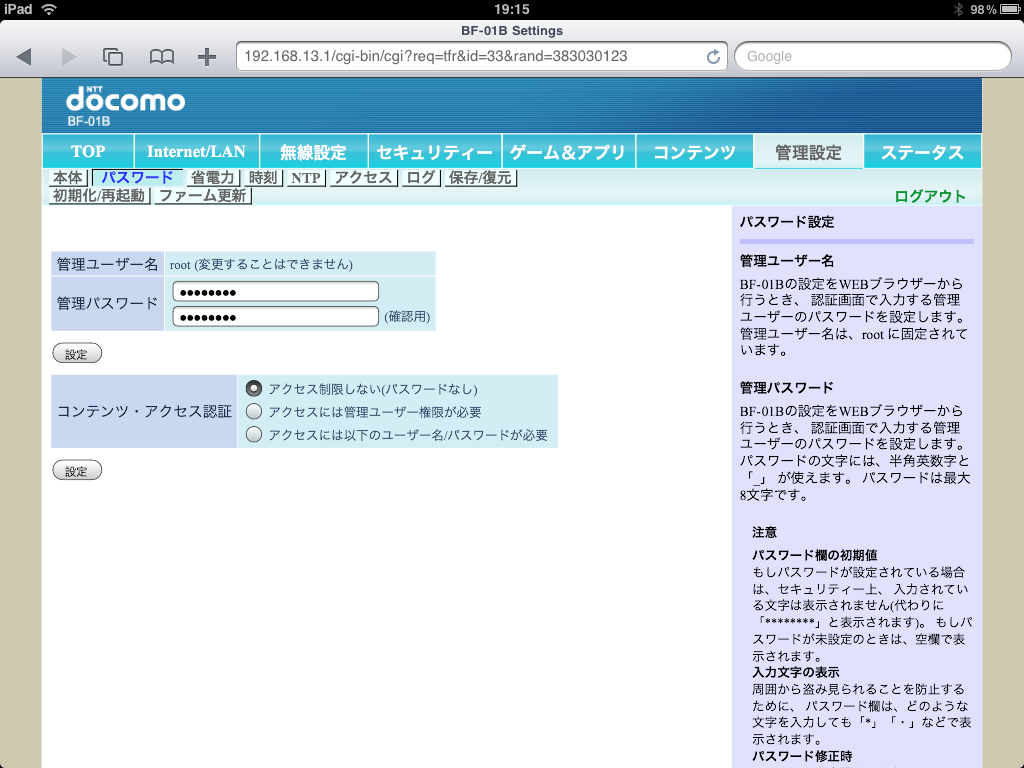
Task: Open the ゲーム&アプリ tab
Action: tap(568, 152)
